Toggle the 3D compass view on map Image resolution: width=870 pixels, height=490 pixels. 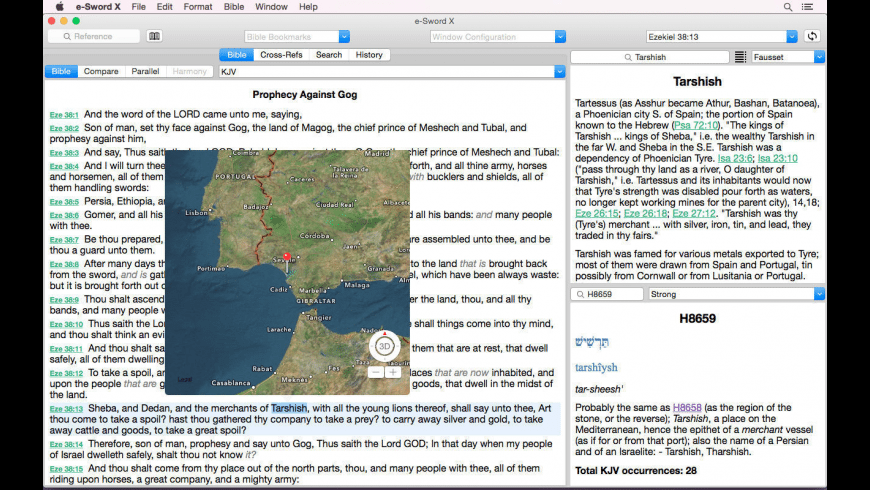[385, 345]
